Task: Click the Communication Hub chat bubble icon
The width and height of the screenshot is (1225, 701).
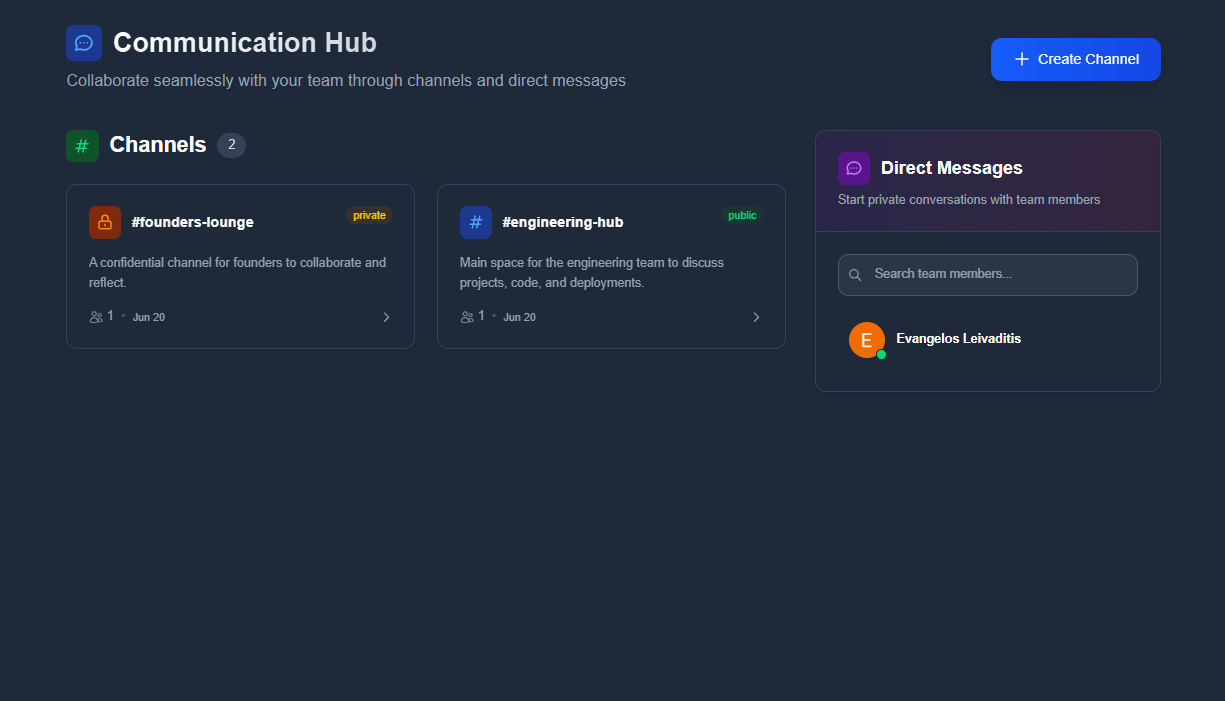Action: 84,43
